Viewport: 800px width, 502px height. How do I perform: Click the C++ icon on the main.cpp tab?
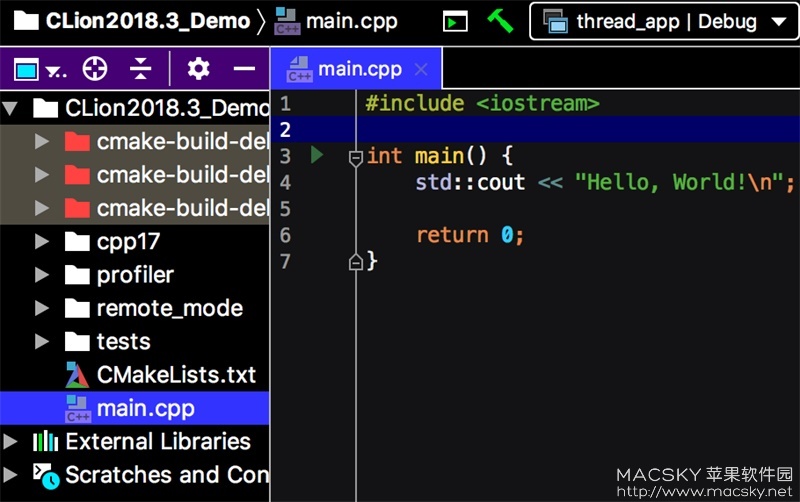coord(299,69)
